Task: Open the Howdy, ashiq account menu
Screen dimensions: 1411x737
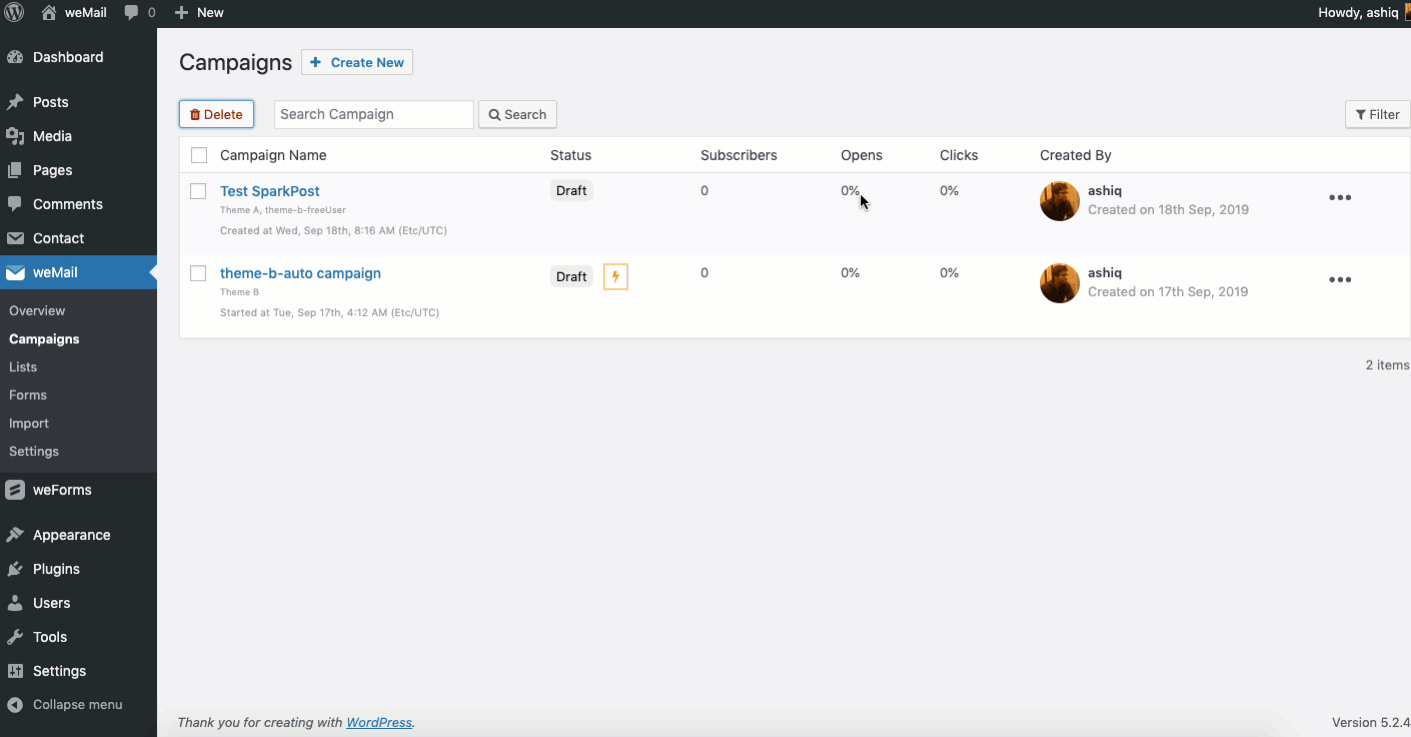Action: pos(1364,13)
